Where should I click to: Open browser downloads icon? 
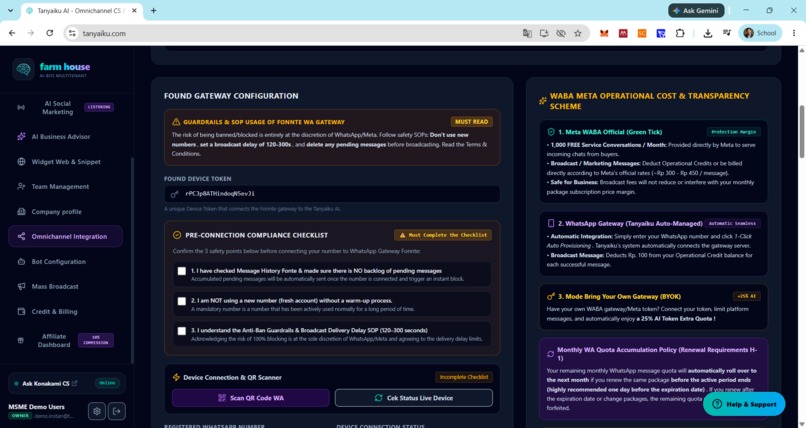click(708, 33)
